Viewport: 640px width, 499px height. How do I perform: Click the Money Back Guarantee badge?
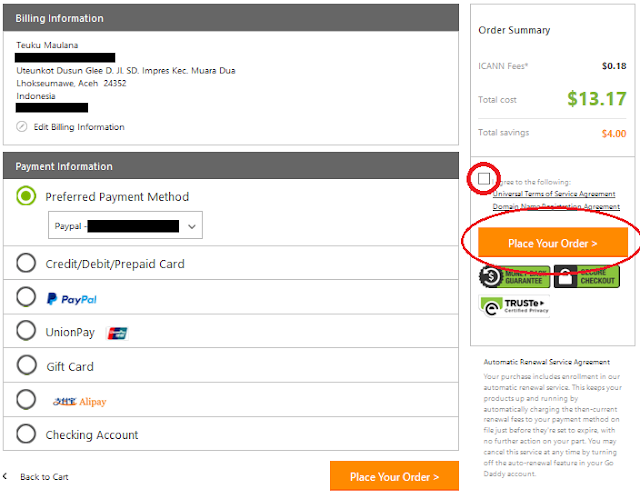tap(513, 277)
